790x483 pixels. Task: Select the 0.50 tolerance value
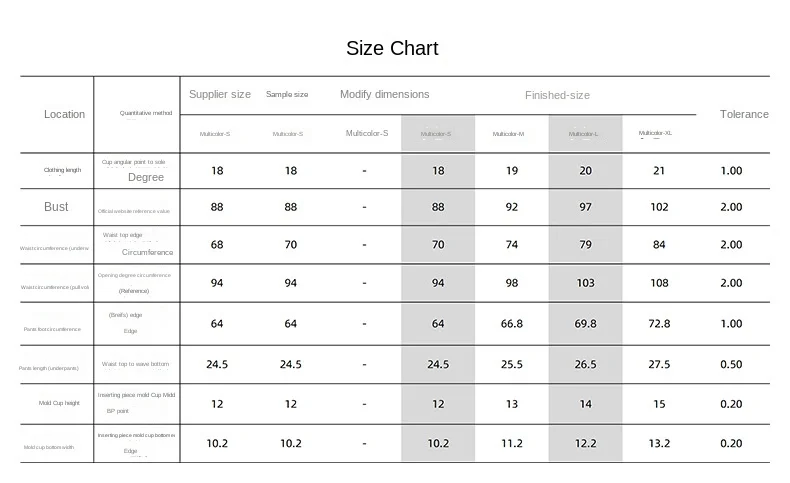tap(731, 364)
